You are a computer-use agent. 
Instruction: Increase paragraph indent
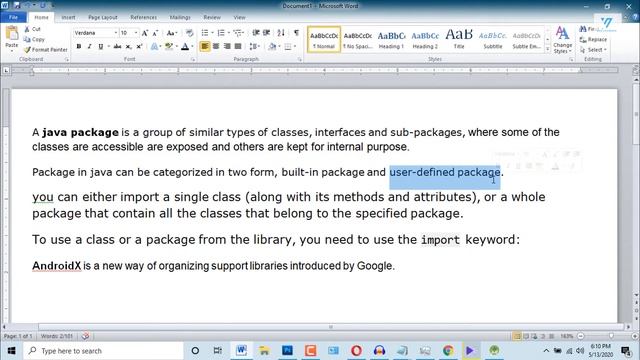(267, 33)
